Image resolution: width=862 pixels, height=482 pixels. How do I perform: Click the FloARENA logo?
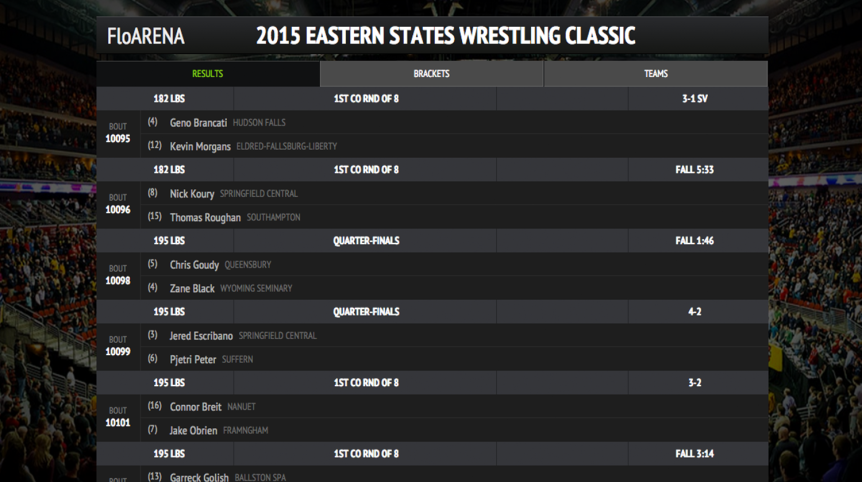pyautogui.click(x=146, y=36)
